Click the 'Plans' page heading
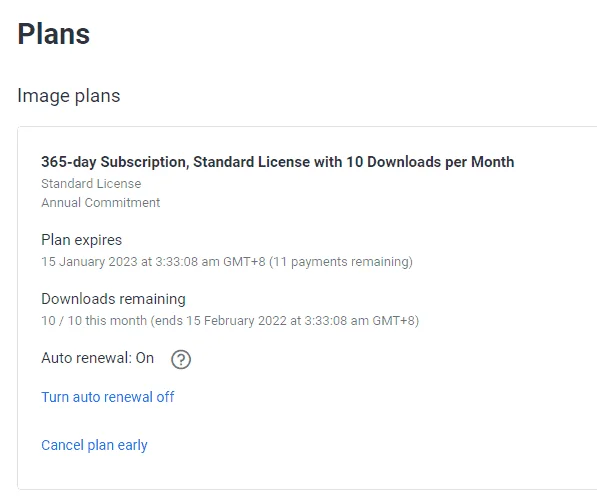597x498 pixels. [x=54, y=34]
